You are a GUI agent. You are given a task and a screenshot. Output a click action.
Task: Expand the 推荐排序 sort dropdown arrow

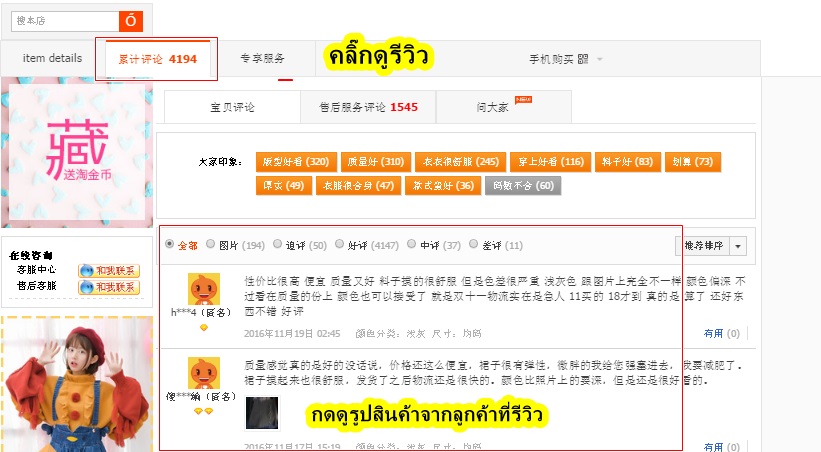[738, 246]
